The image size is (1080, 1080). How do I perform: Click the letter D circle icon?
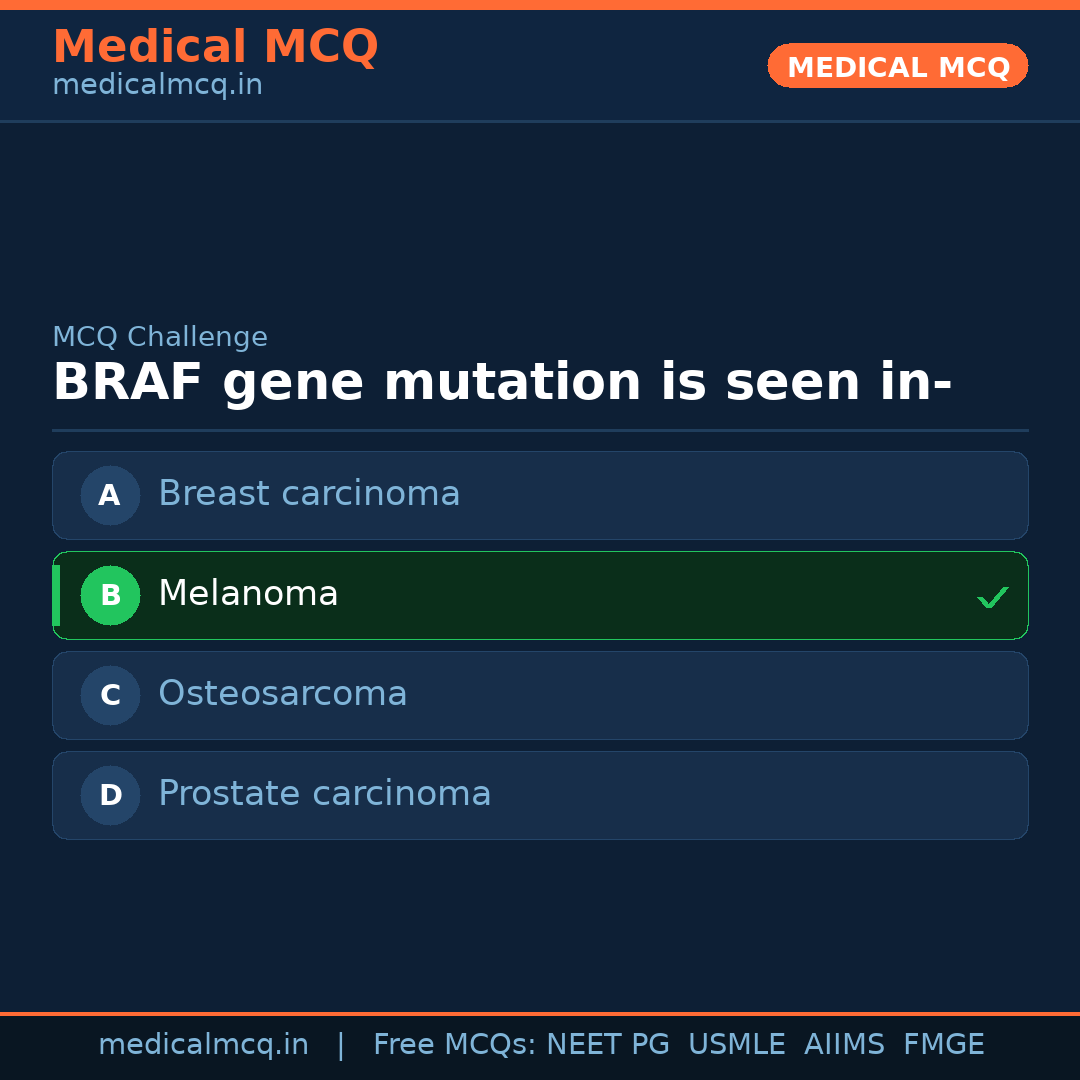[110, 795]
